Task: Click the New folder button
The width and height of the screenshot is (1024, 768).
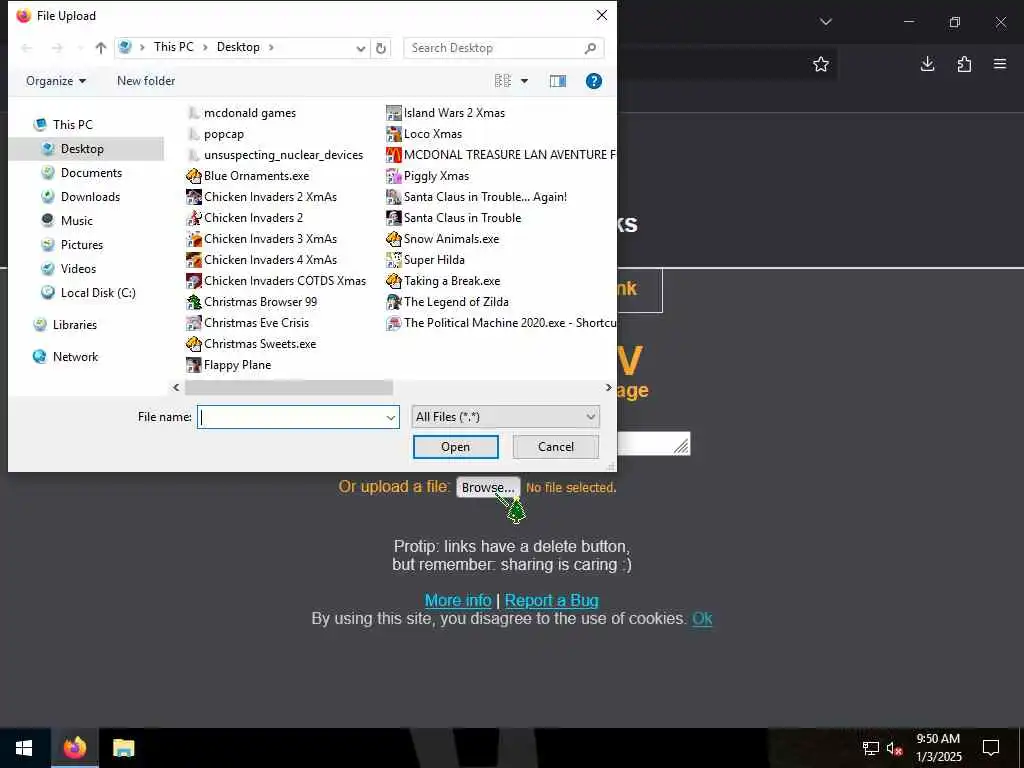Action: click(x=146, y=81)
